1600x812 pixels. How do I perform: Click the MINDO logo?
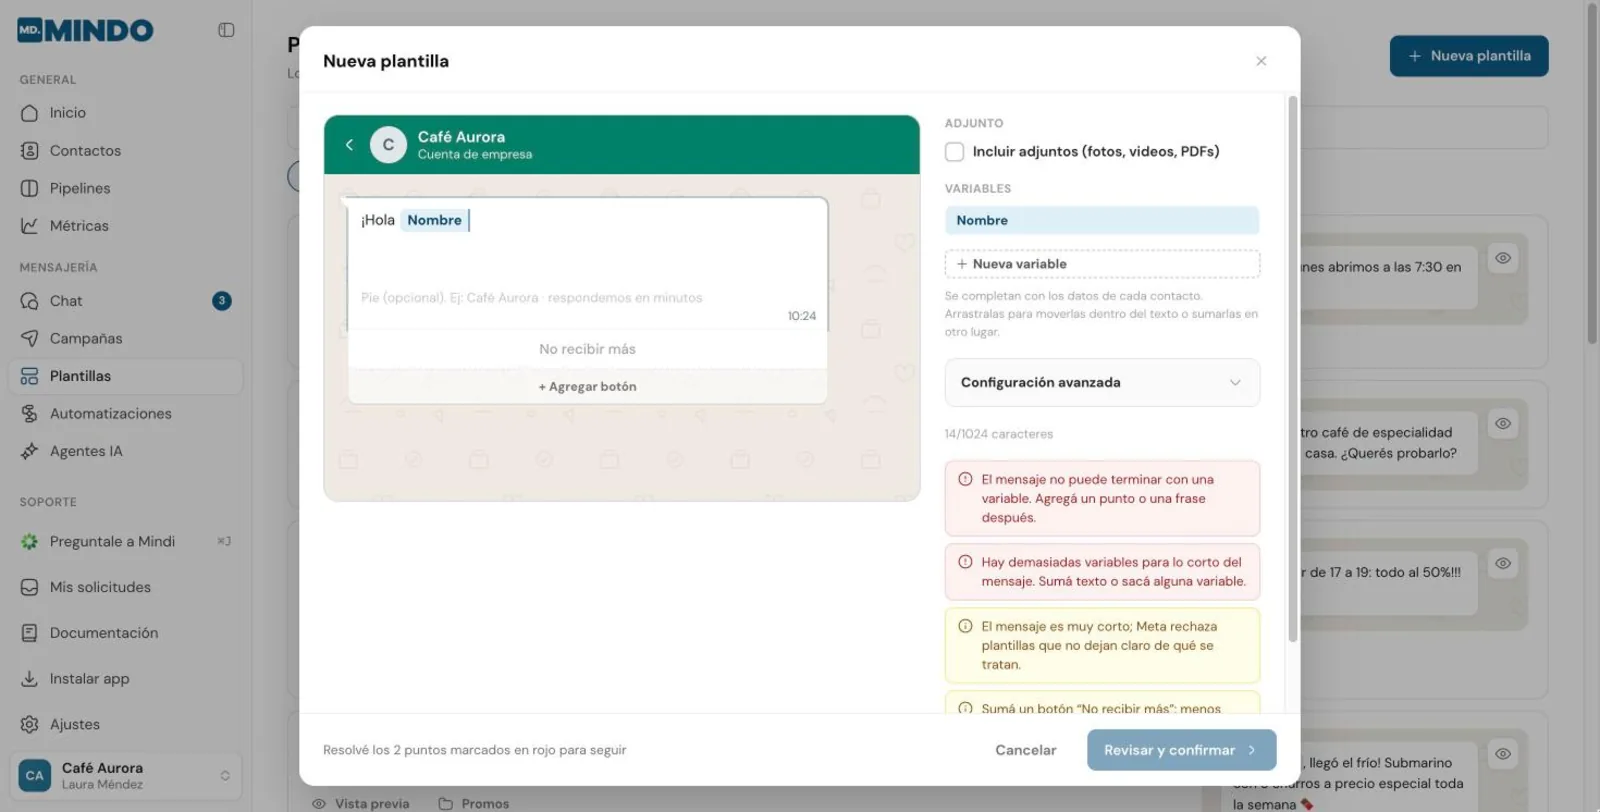(85, 30)
